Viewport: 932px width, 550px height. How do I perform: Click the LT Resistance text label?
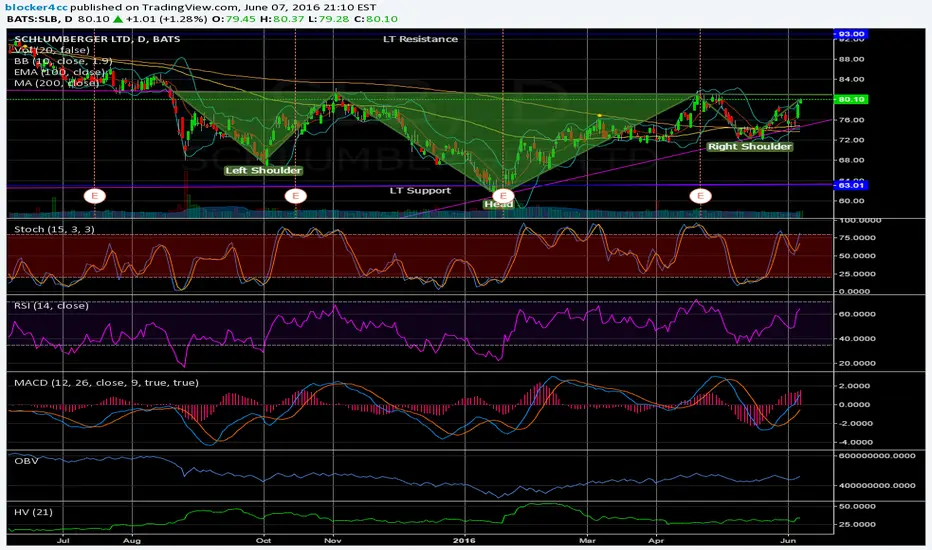[420, 39]
